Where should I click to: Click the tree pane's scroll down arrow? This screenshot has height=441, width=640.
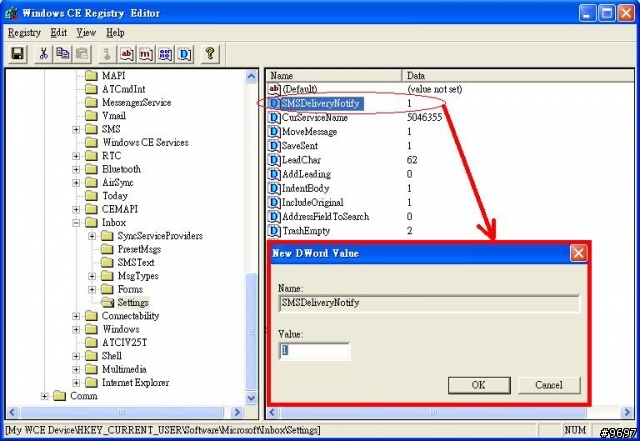pos(251,398)
